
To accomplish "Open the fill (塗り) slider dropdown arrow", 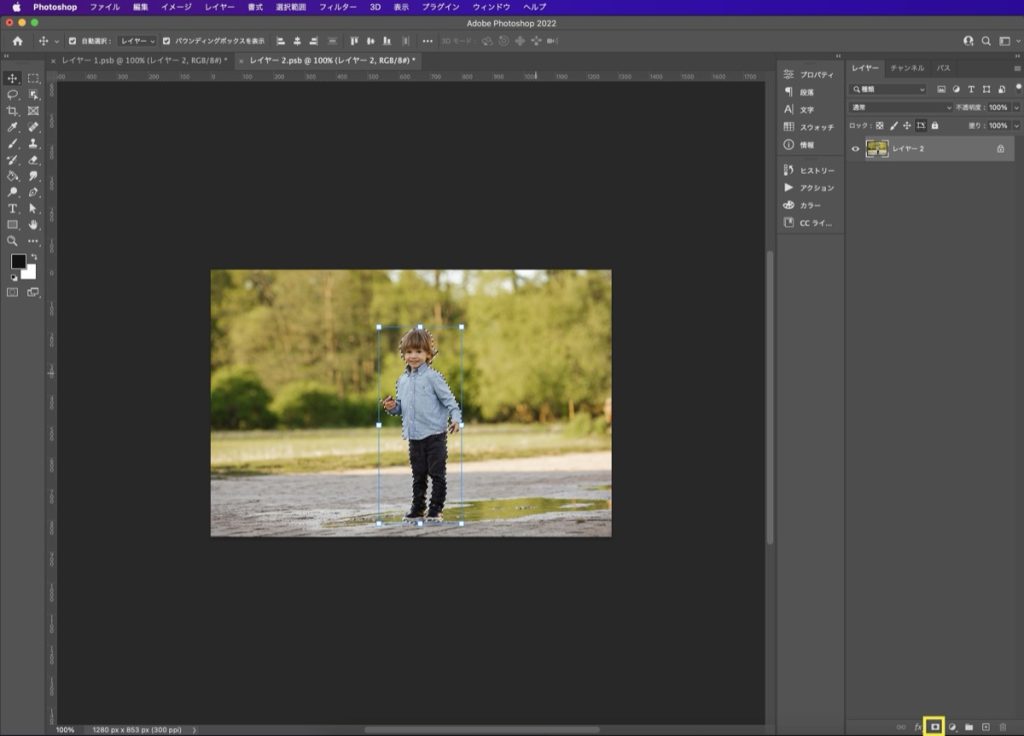I will tap(1016, 125).
